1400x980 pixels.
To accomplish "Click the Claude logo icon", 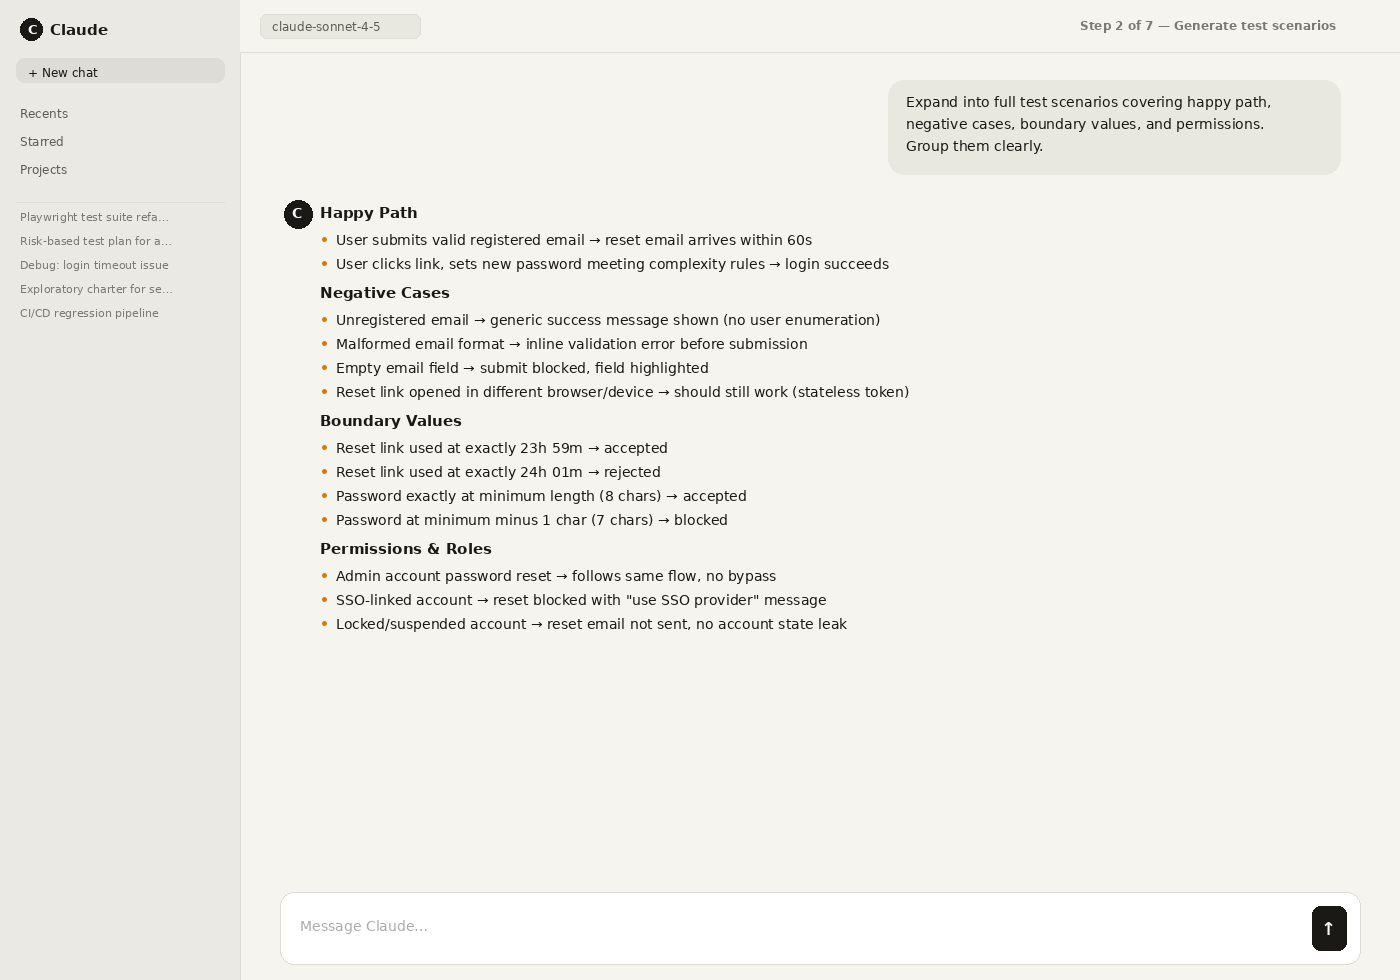I will [32, 29].
